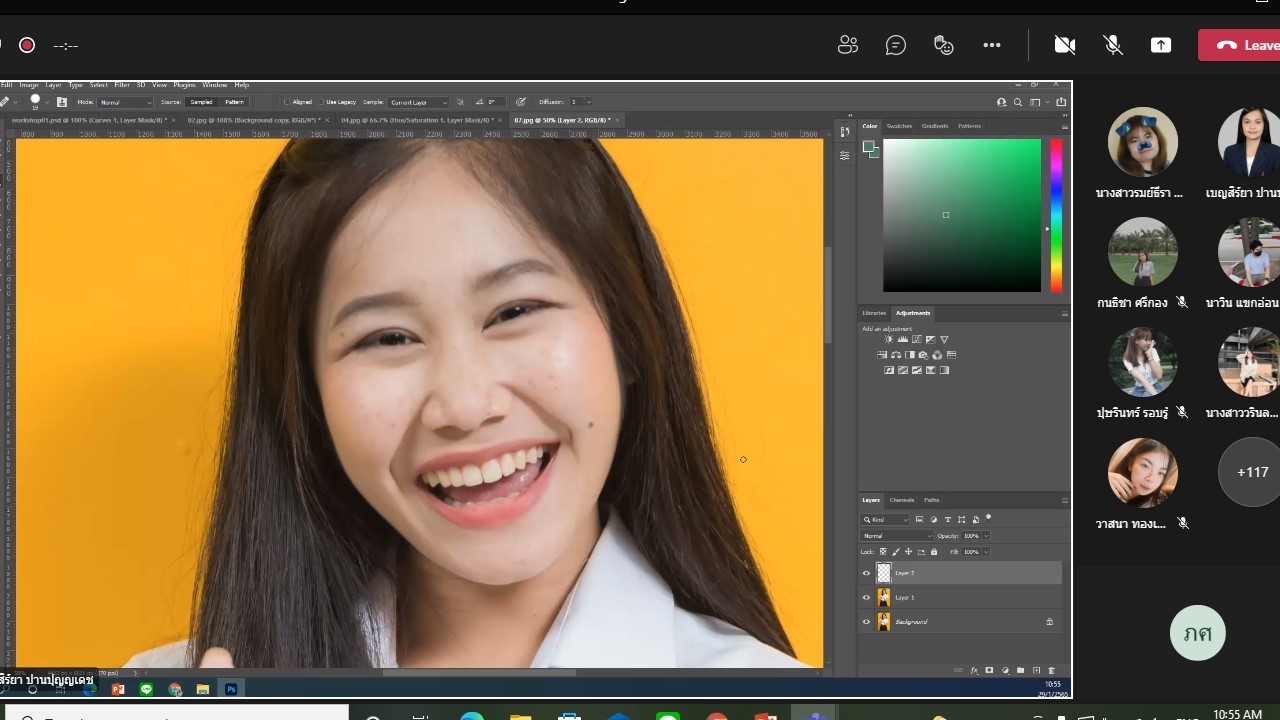Open the Sample Current Layer dropdown

(418, 102)
